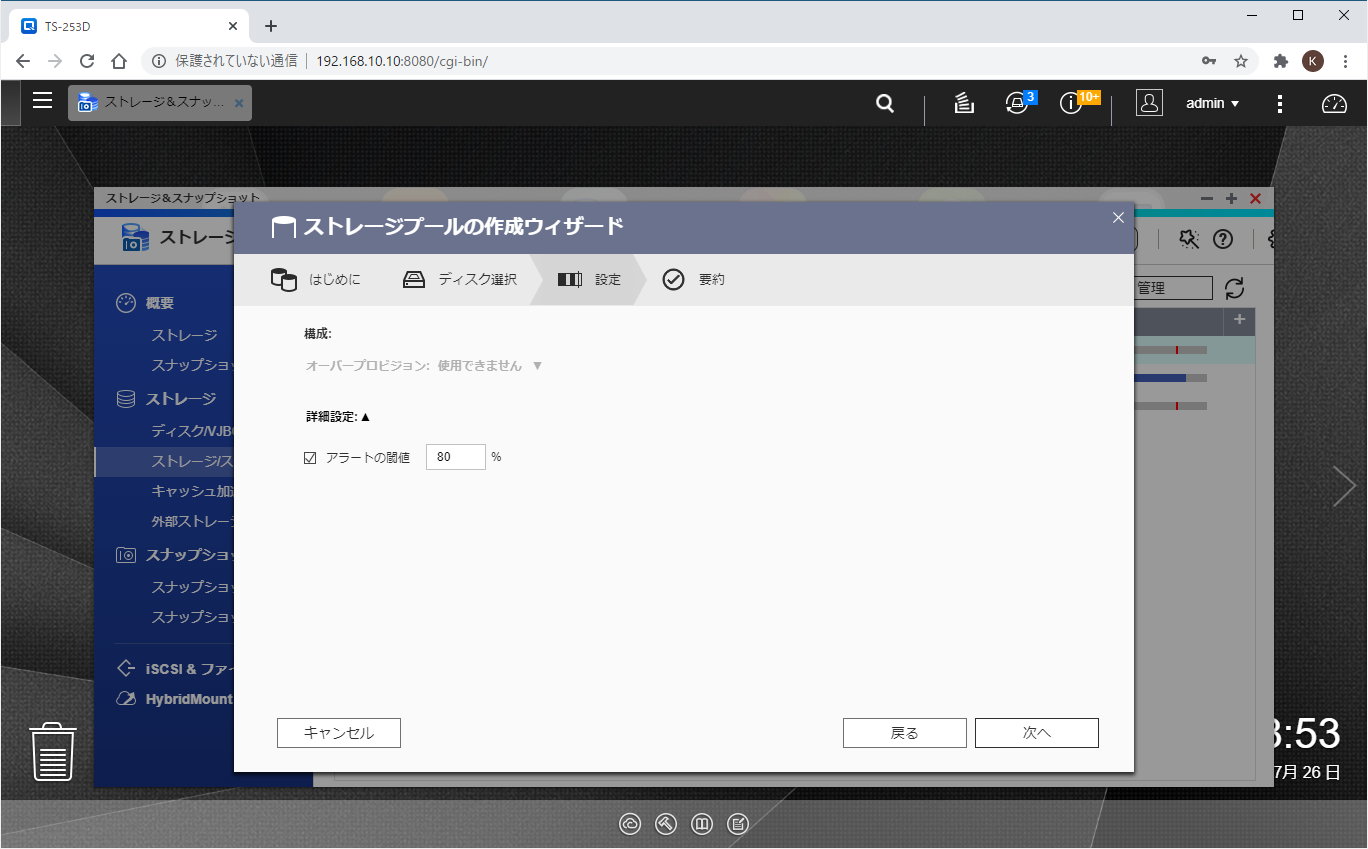Click the three-dot more options icon
Image resolution: width=1368 pixels, height=849 pixels.
1280,103
